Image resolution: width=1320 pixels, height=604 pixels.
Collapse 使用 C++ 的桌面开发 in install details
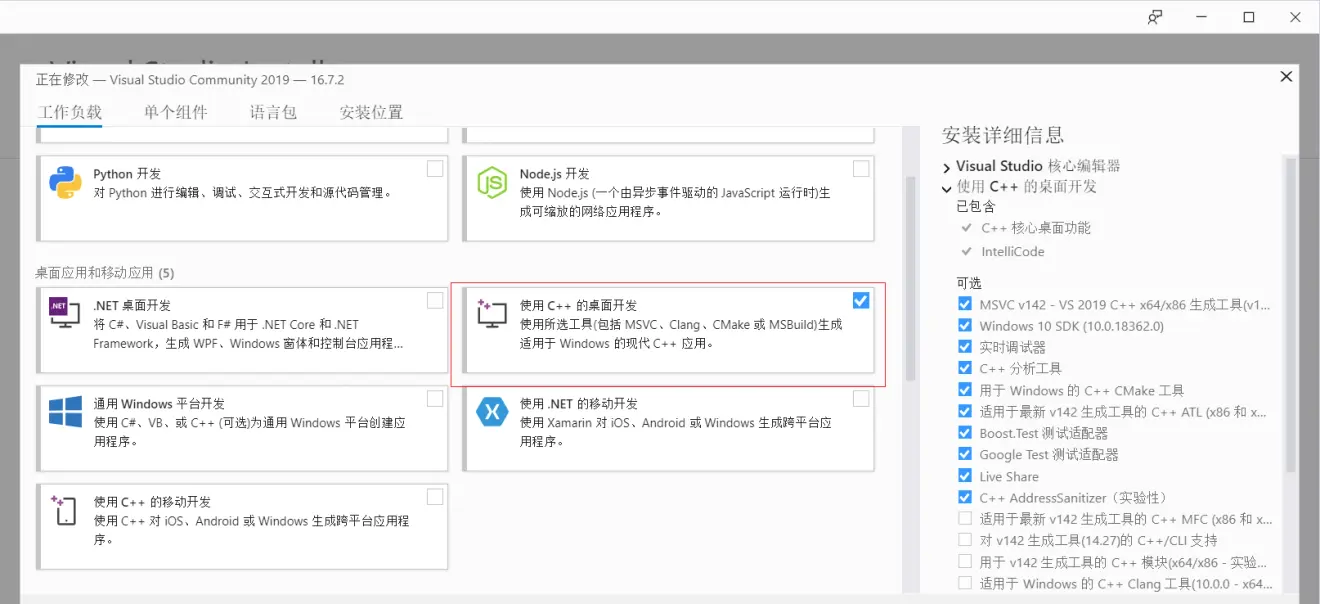[x=946, y=188]
